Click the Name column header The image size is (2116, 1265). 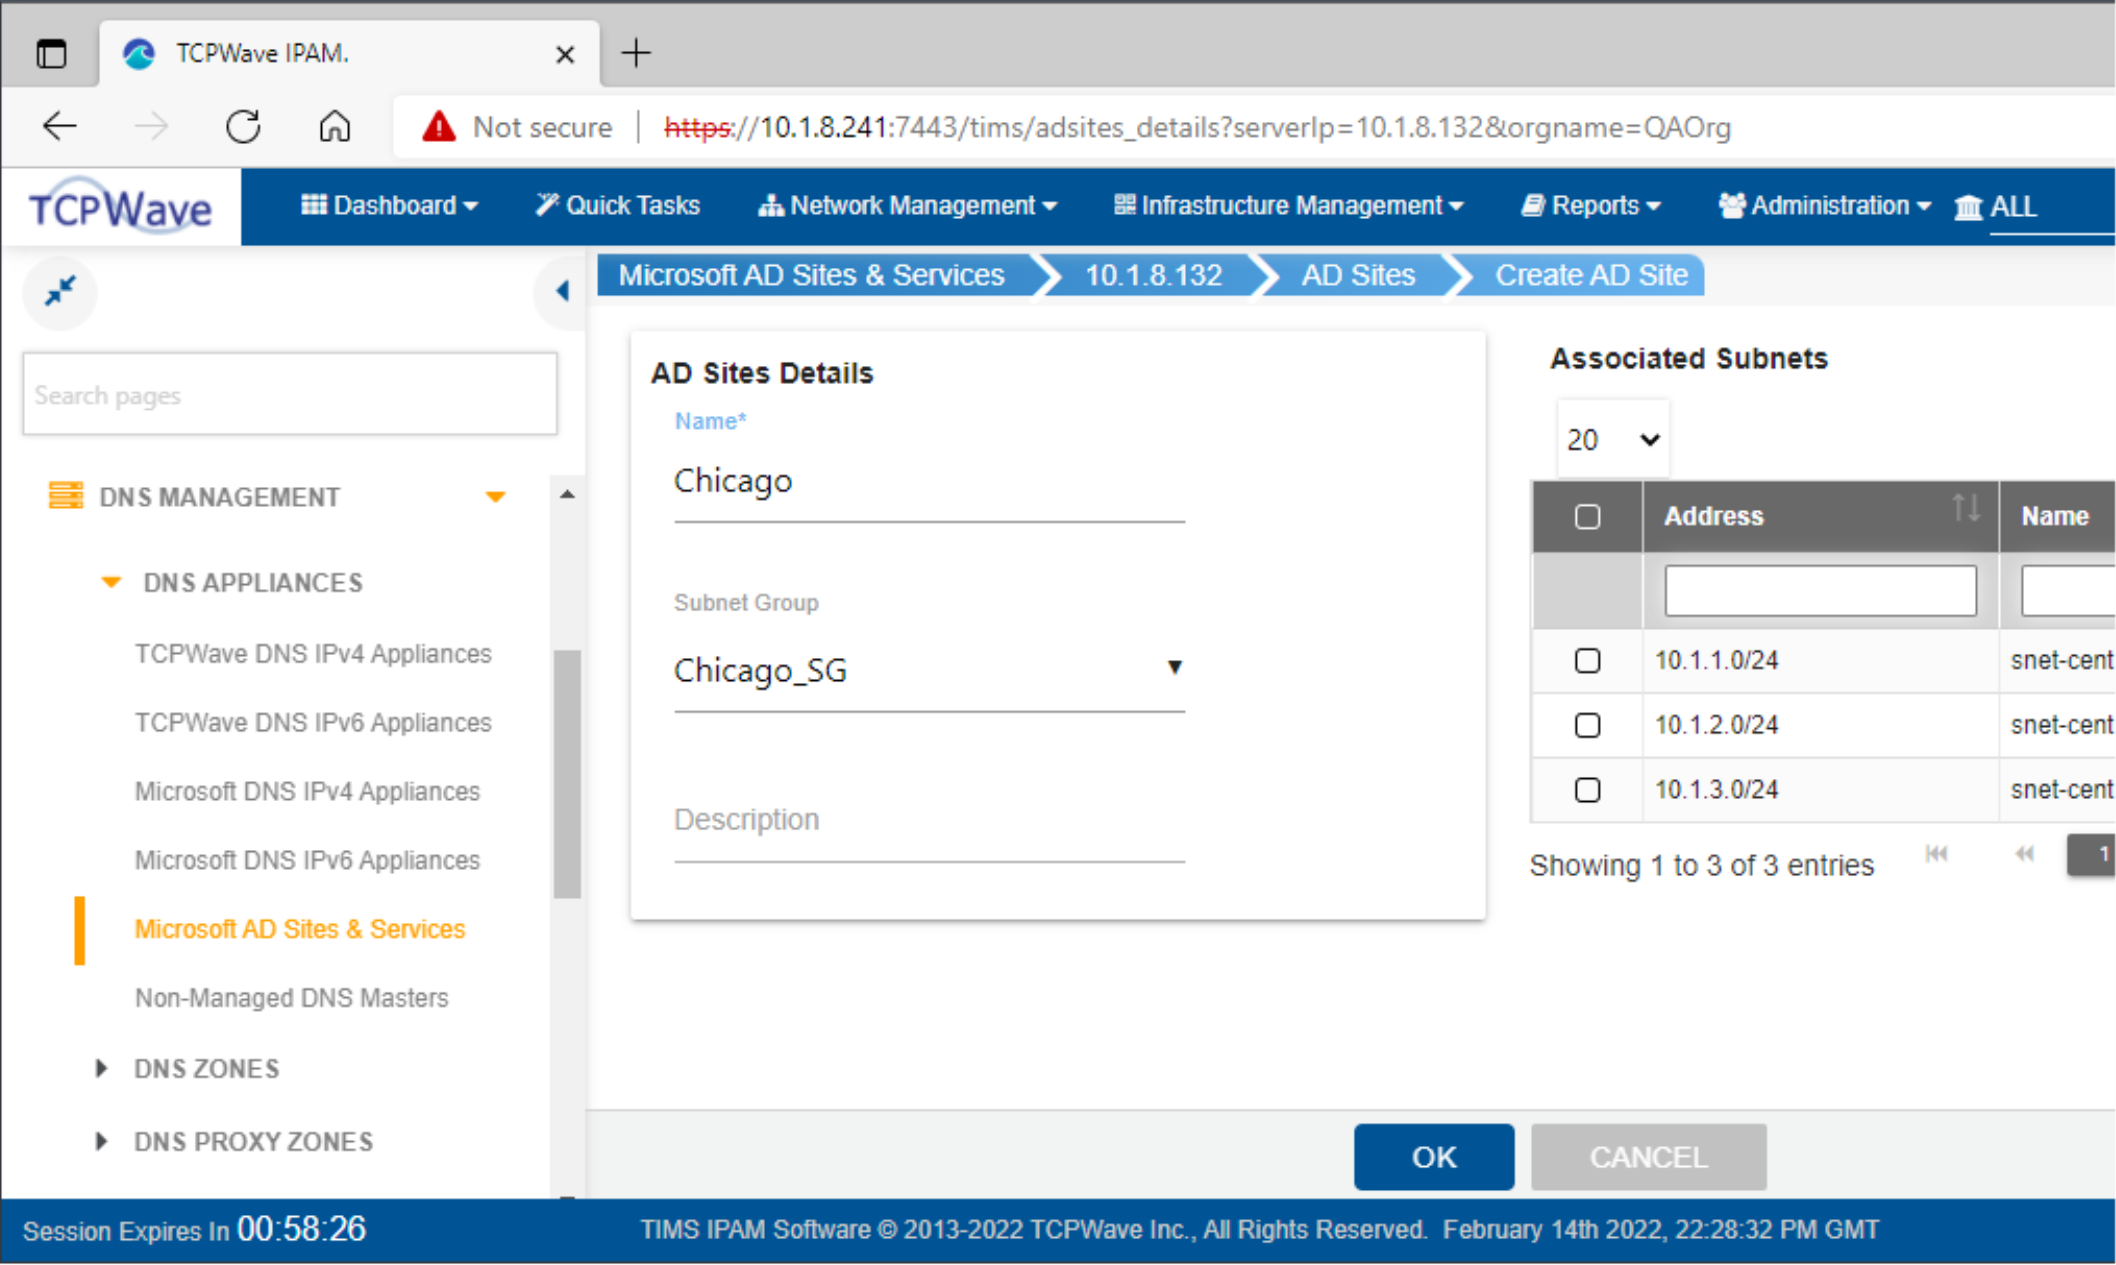pyautogui.click(x=2057, y=516)
